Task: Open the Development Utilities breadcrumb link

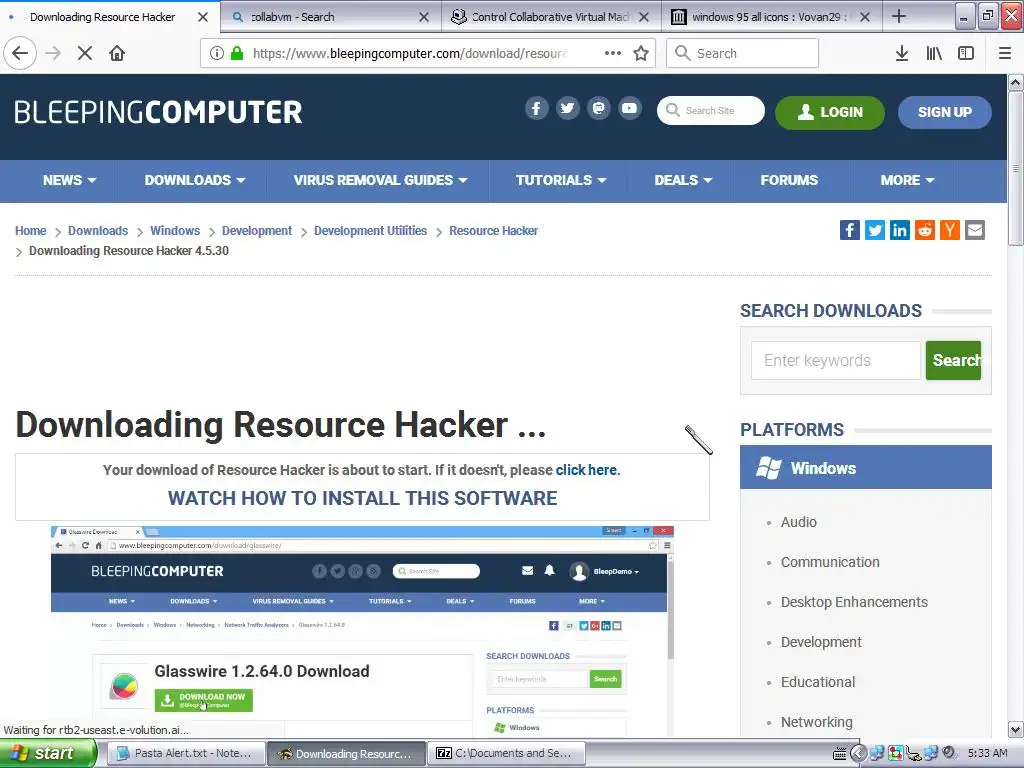Action: [370, 231]
